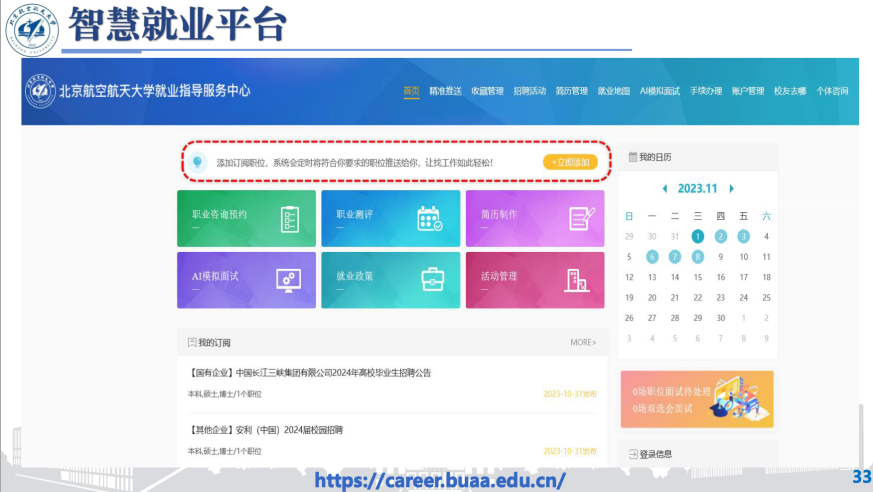Open 中国长江三峡集团 2024 recruitment notice
The image size is (873, 492).
pyautogui.click(x=310, y=373)
